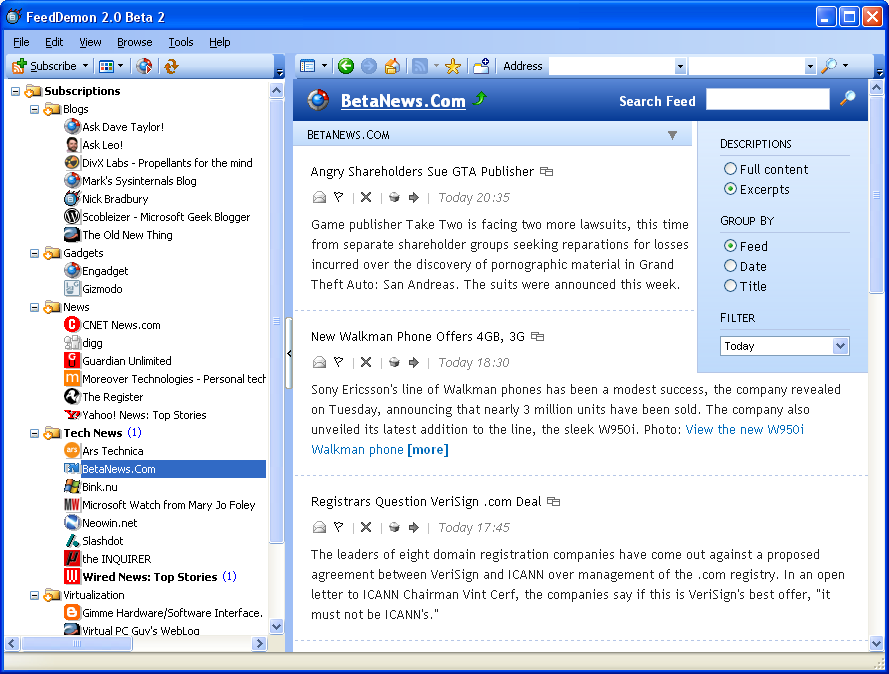889x674 pixels.
Task: Click View the new W950i link
Action: [744, 429]
